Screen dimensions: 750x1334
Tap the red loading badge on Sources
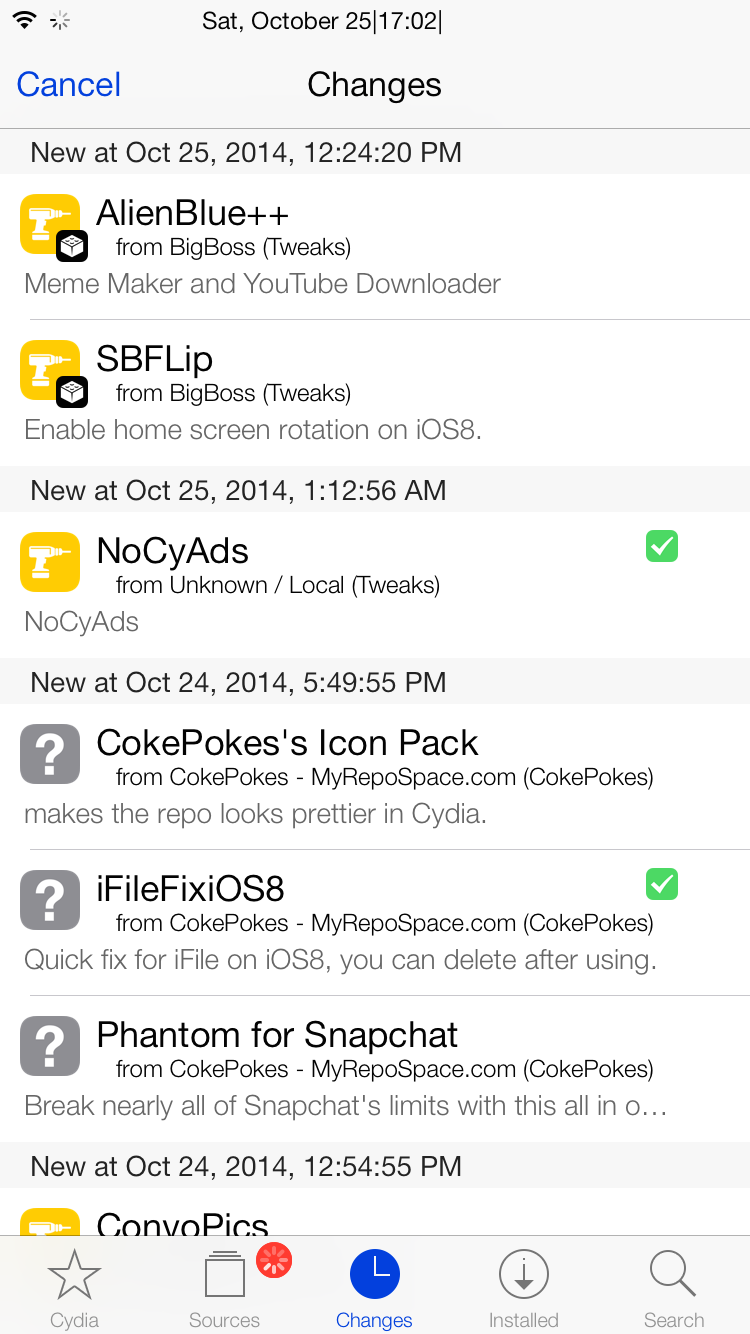coord(274,1260)
